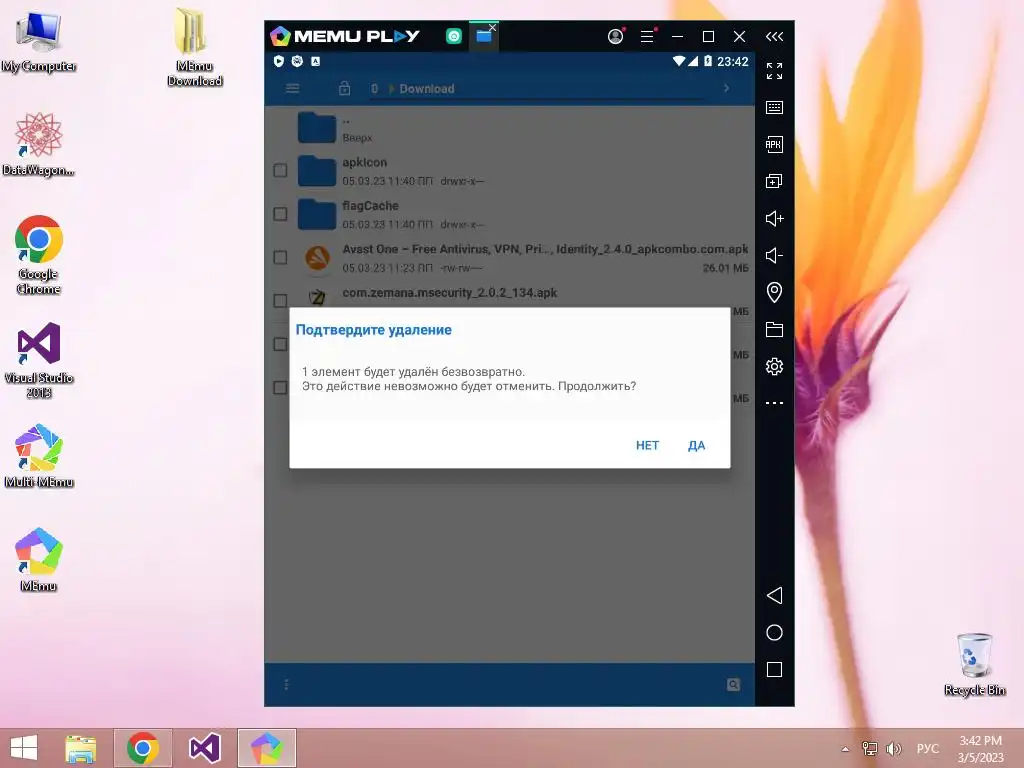Launch Google Chrome desktop shortcut
Image resolution: width=1024 pixels, height=768 pixels.
[x=39, y=255]
